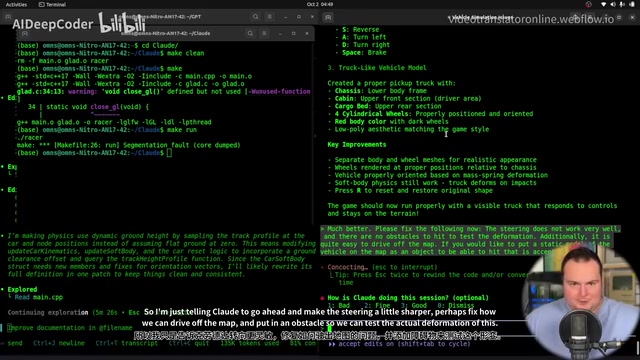Image resolution: width=640 pixels, height=360 pixels.
Task: Select feedback option '0: Dismiss'
Action: (x=456, y=305)
